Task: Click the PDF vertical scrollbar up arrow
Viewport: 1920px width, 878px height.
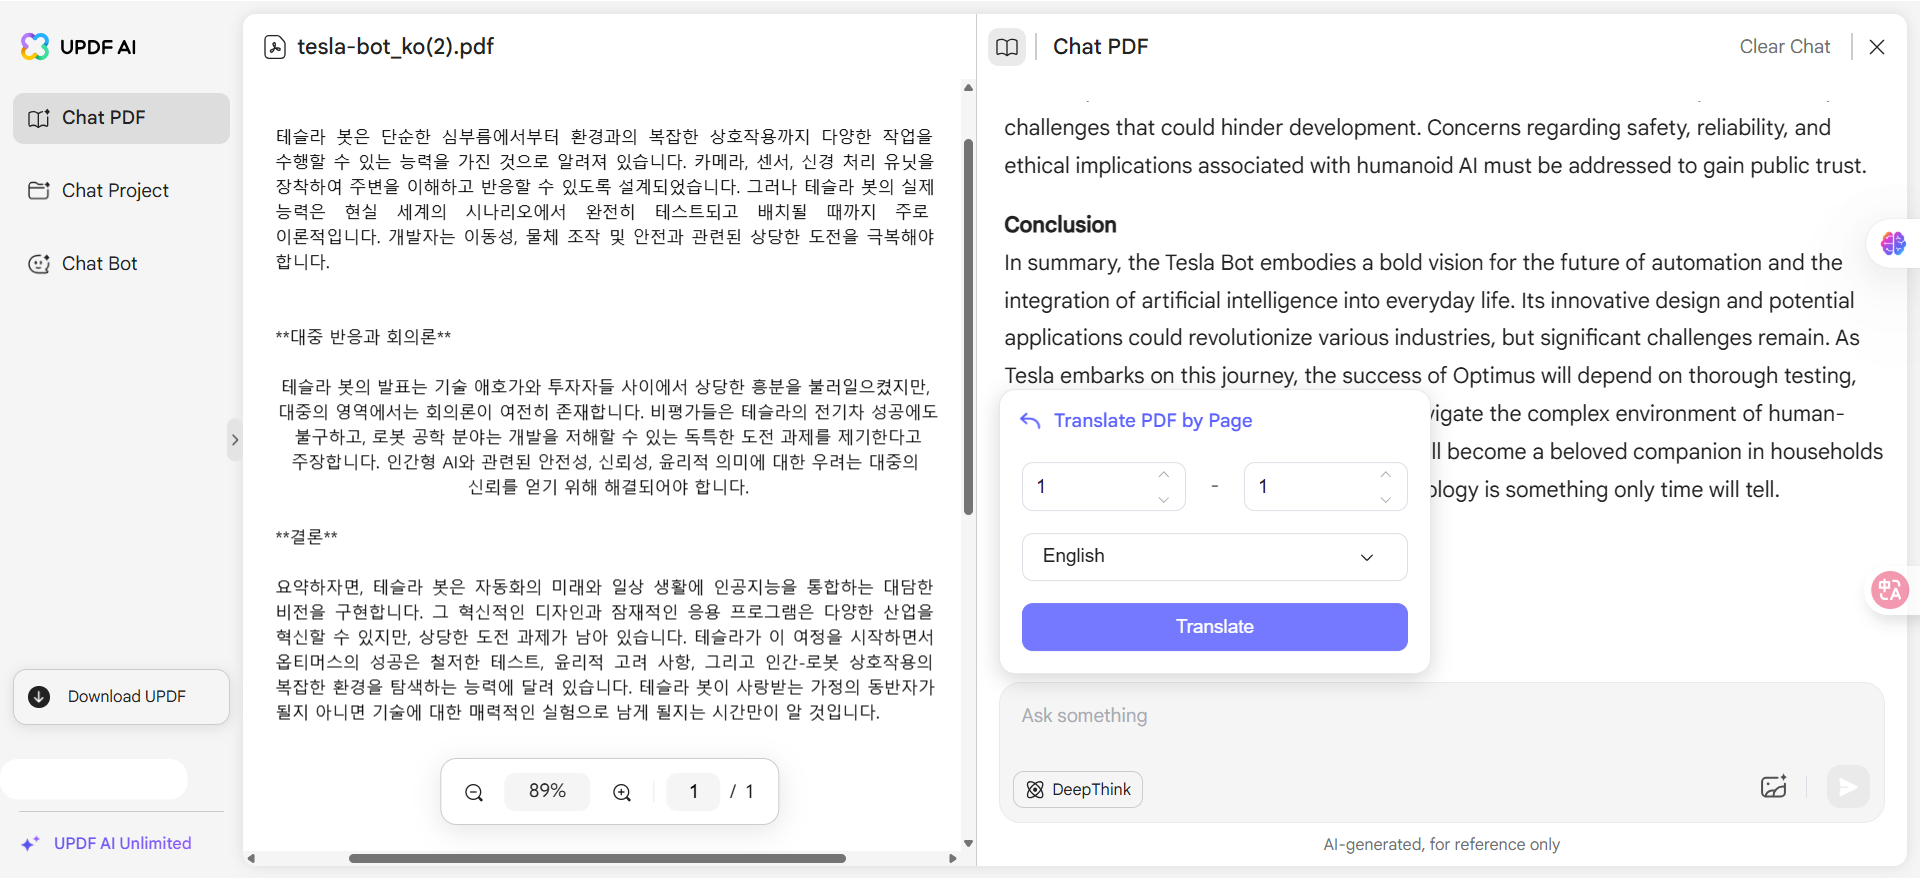Action: point(968,88)
